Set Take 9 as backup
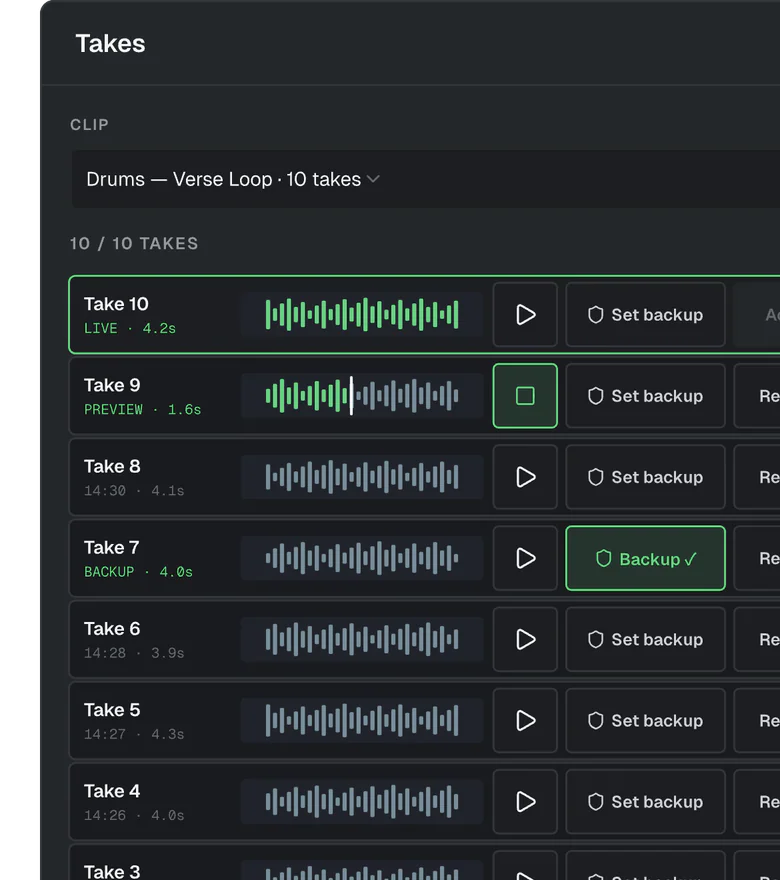The image size is (780, 880). 645,396
